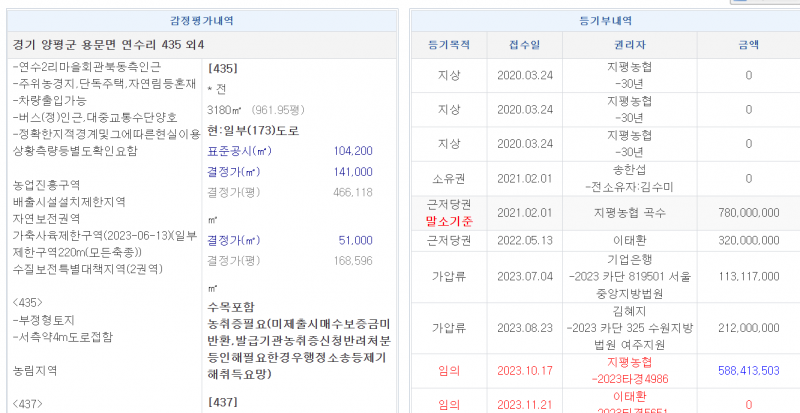This screenshot has height=413, width=800.
Task: Select the 등기목적 column header
Action: [x=448, y=44]
